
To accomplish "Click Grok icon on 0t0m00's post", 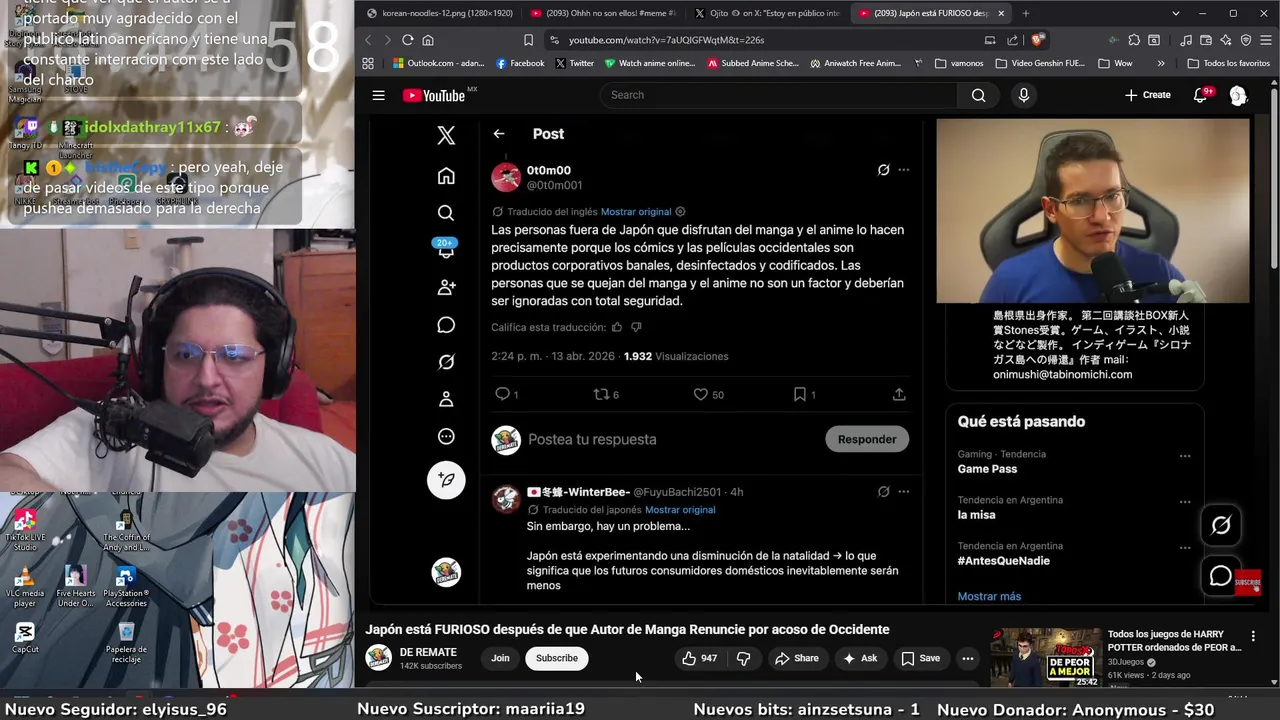I will coord(883,170).
